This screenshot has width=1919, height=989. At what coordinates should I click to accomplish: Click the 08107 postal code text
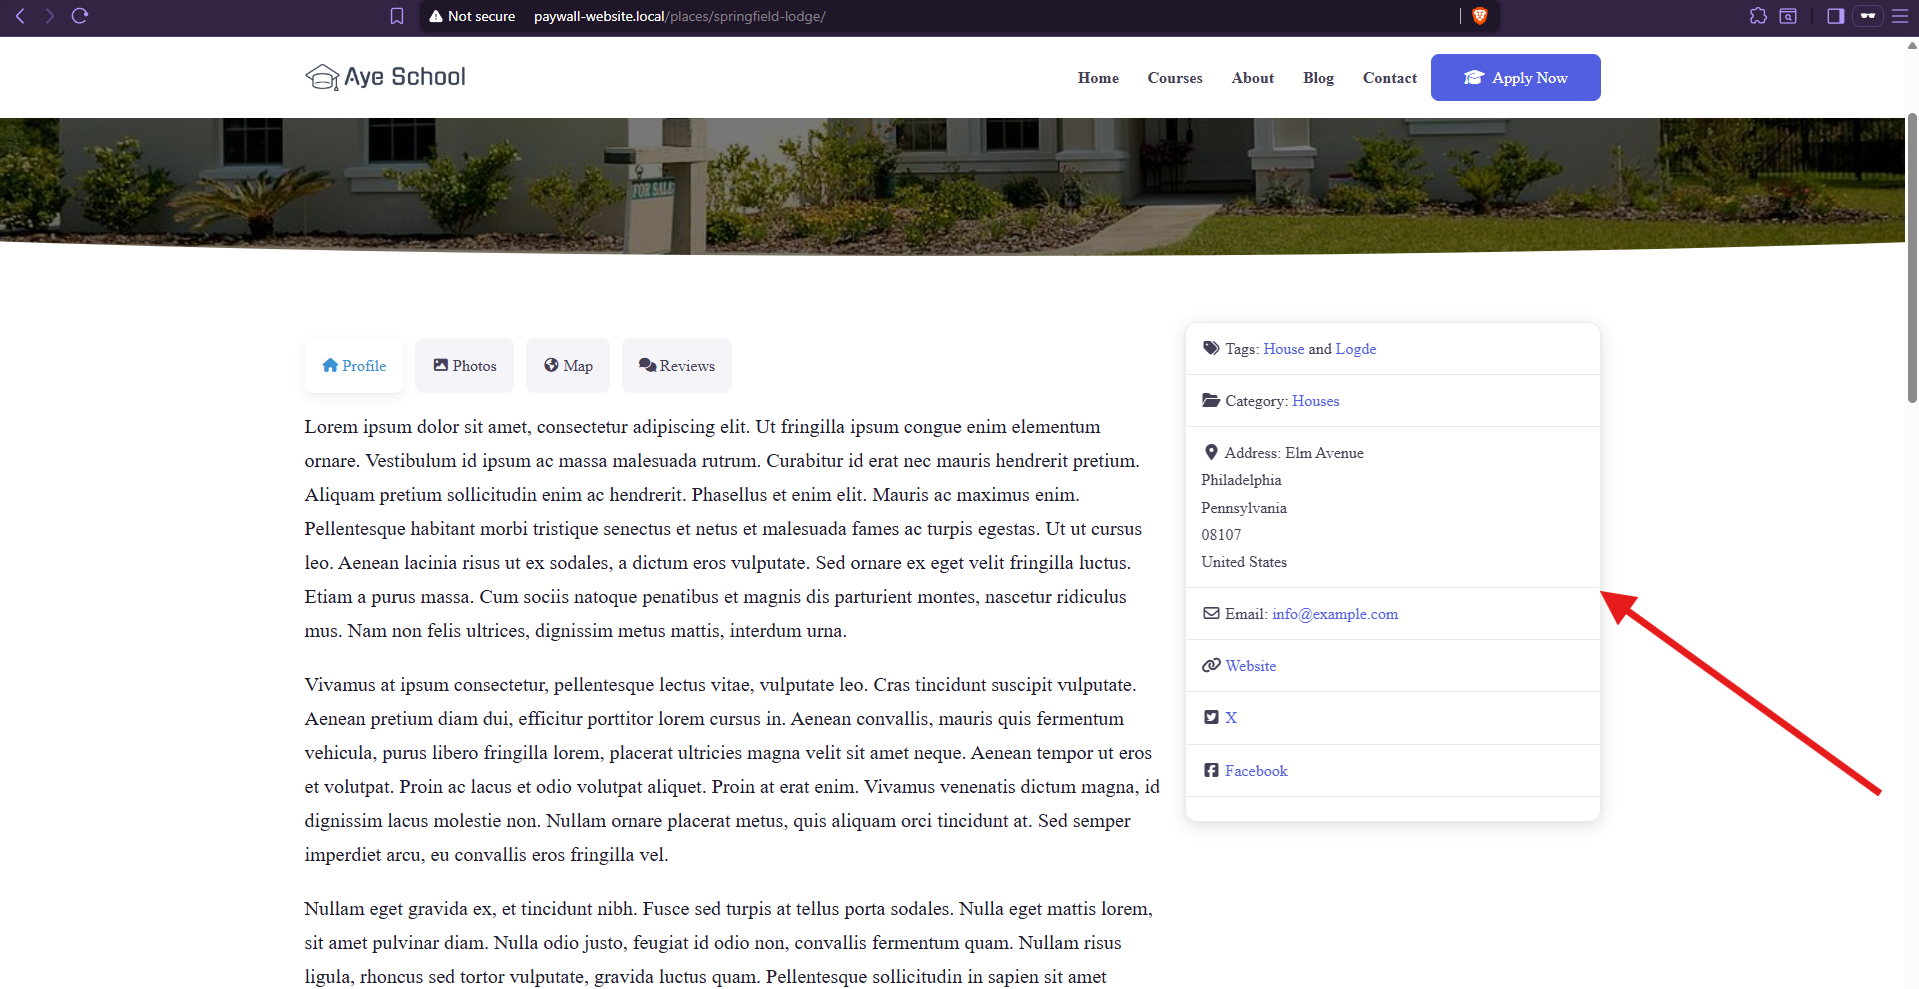(x=1221, y=535)
